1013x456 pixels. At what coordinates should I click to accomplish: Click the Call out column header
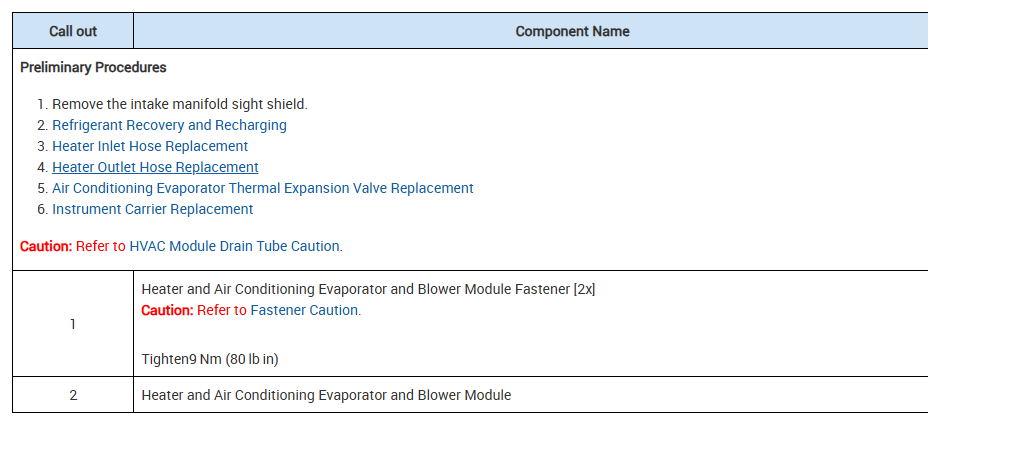pos(73,31)
